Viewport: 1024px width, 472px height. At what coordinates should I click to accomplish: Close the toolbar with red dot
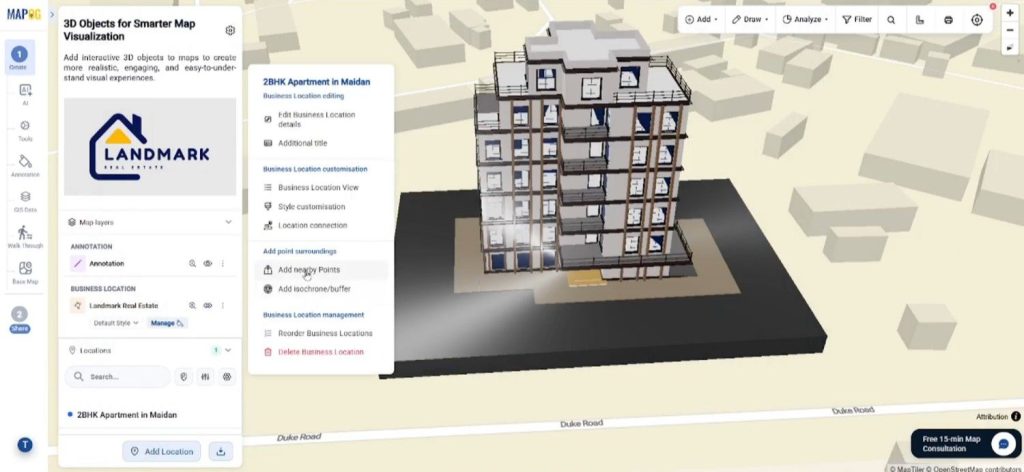click(993, 7)
